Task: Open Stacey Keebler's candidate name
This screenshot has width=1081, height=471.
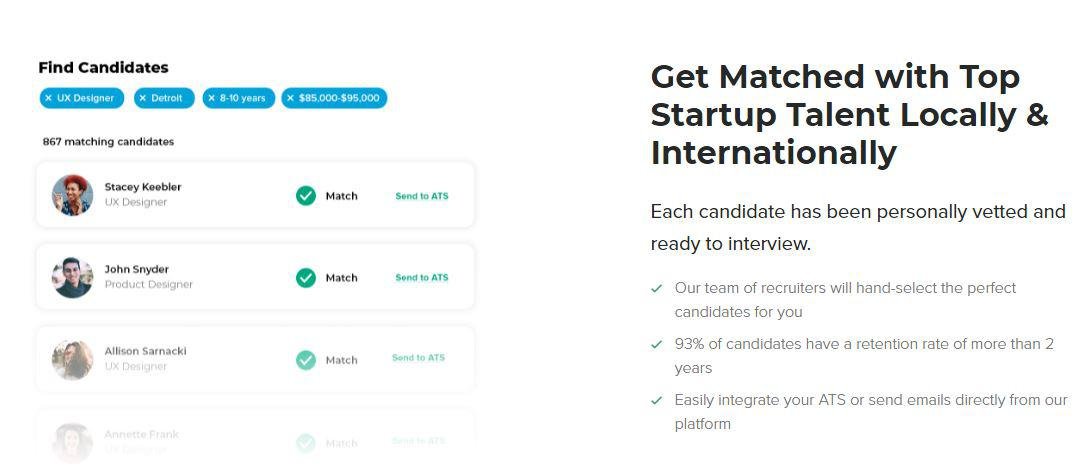Action: pos(143,187)
